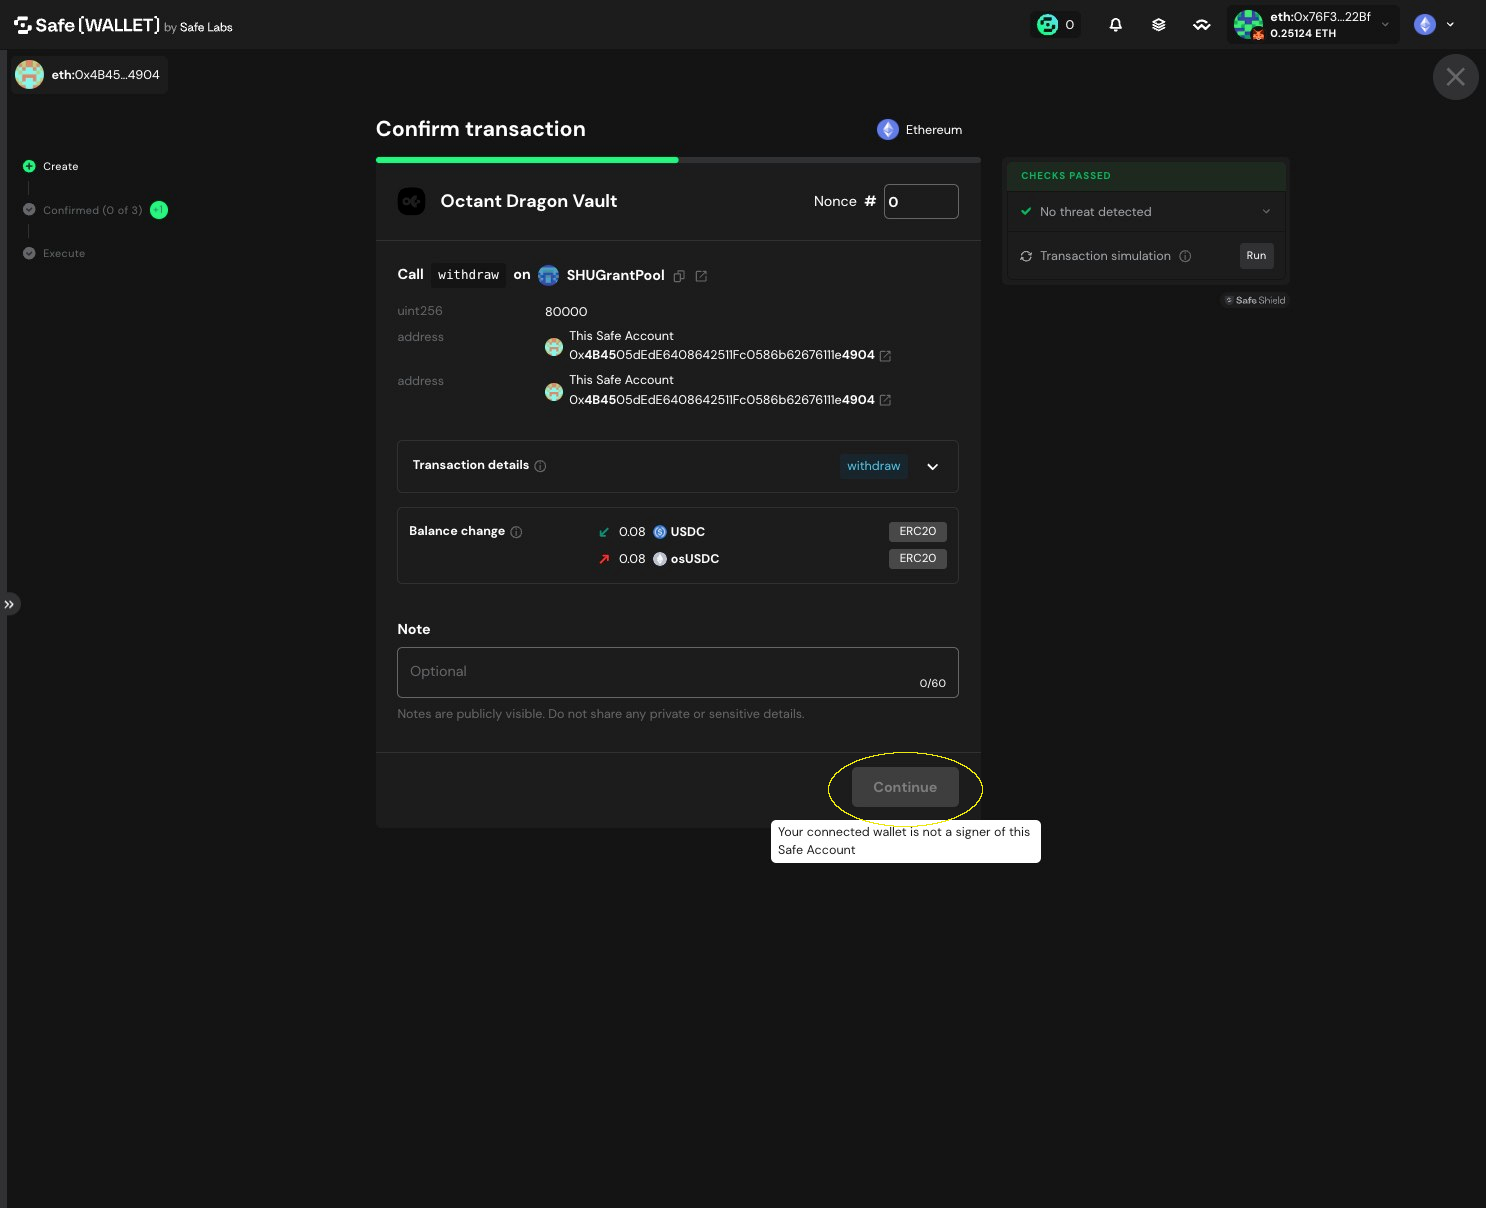Click the simulation refresh icon
Screen dimensions: 1486x1208
1026,256
